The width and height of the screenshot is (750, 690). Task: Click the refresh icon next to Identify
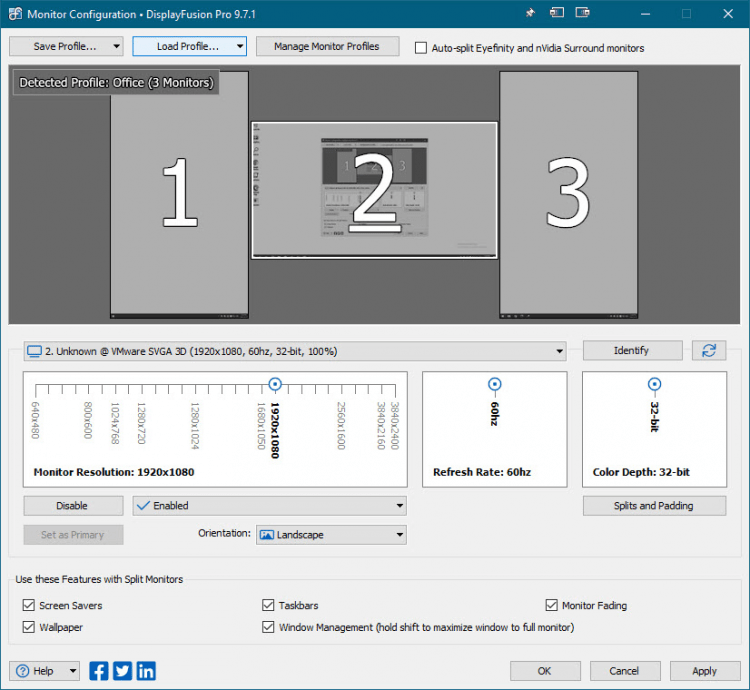click(x=709, y=350)
